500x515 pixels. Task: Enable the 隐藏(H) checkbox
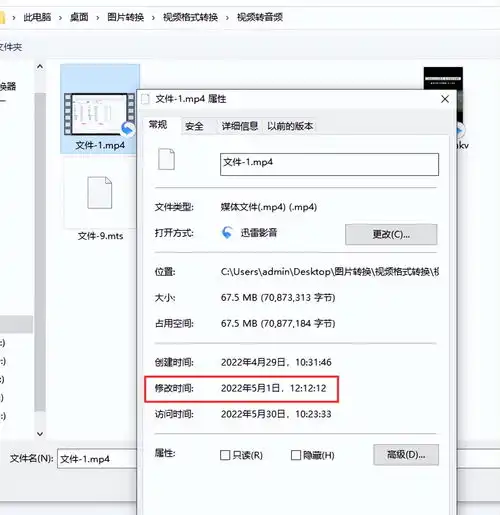[296, 455]
